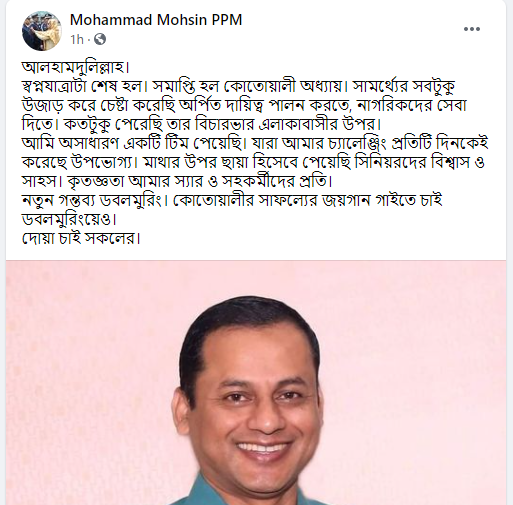
Task: Open the poster's round profile picture
Action: 42,31
